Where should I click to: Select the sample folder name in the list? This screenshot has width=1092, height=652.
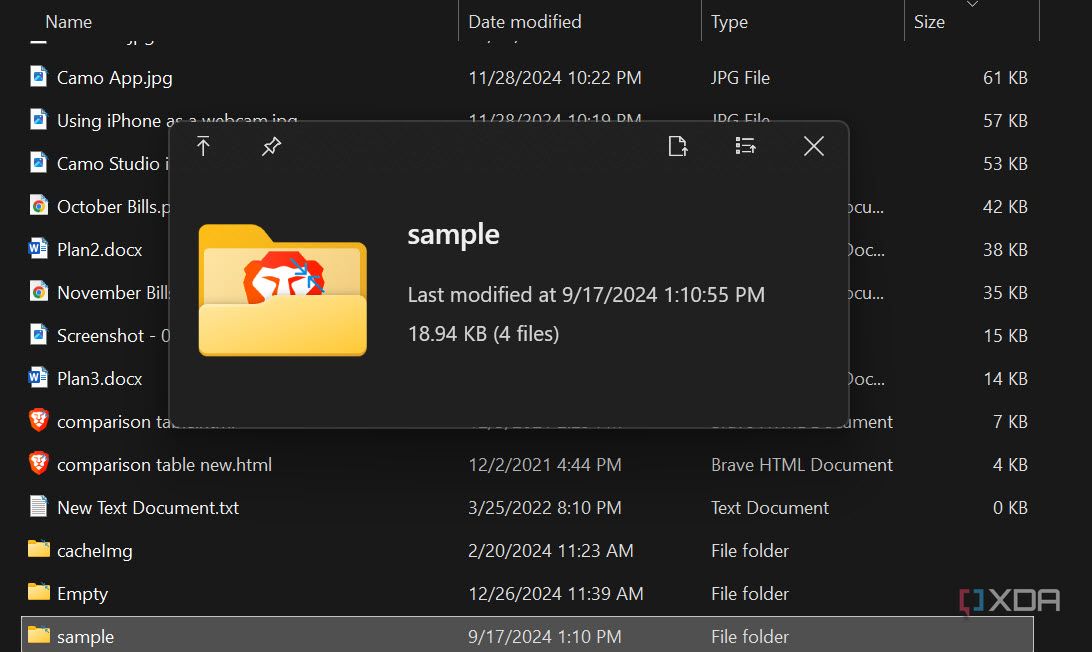pyautogui.click(x=85, y=637)
